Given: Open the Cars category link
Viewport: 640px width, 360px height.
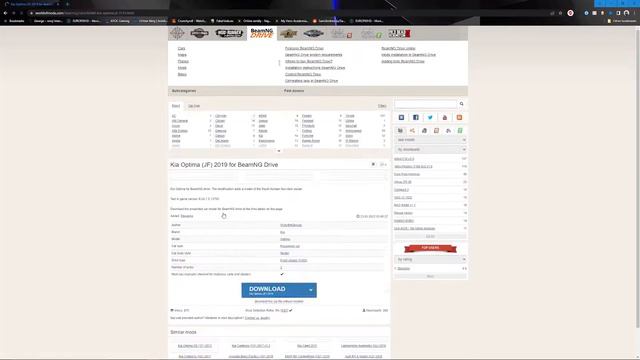Looking at the screenshot, I should point(181,48).
